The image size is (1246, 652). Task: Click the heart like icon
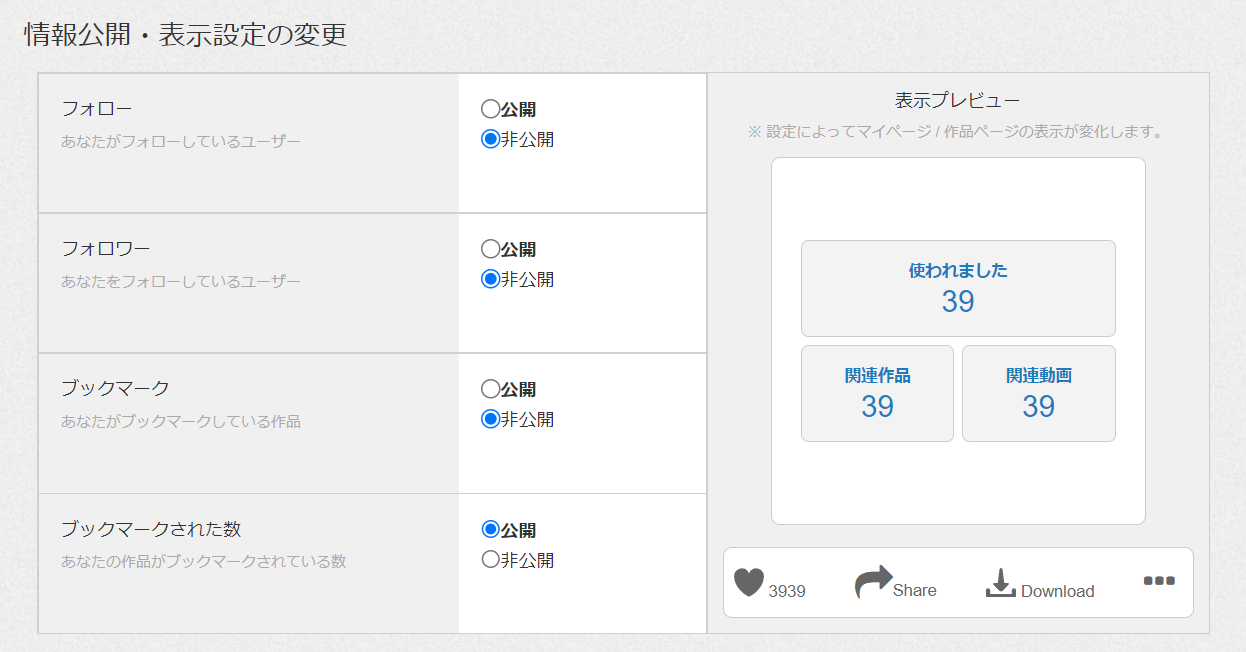click(x=748, y=582)
